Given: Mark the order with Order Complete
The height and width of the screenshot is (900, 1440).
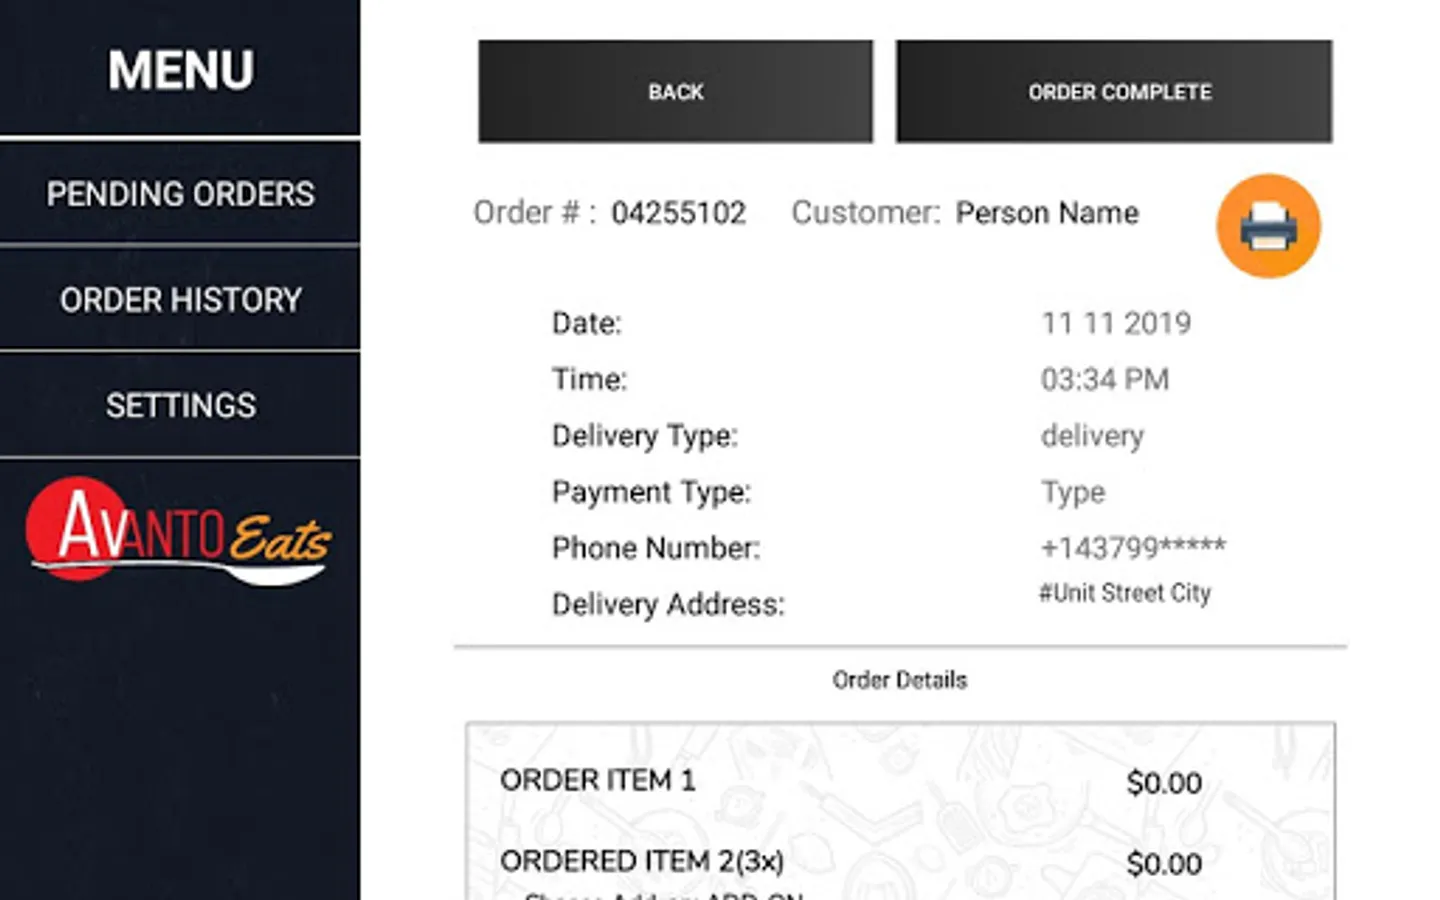Looking at the screenshot, I should [1114, 92].
